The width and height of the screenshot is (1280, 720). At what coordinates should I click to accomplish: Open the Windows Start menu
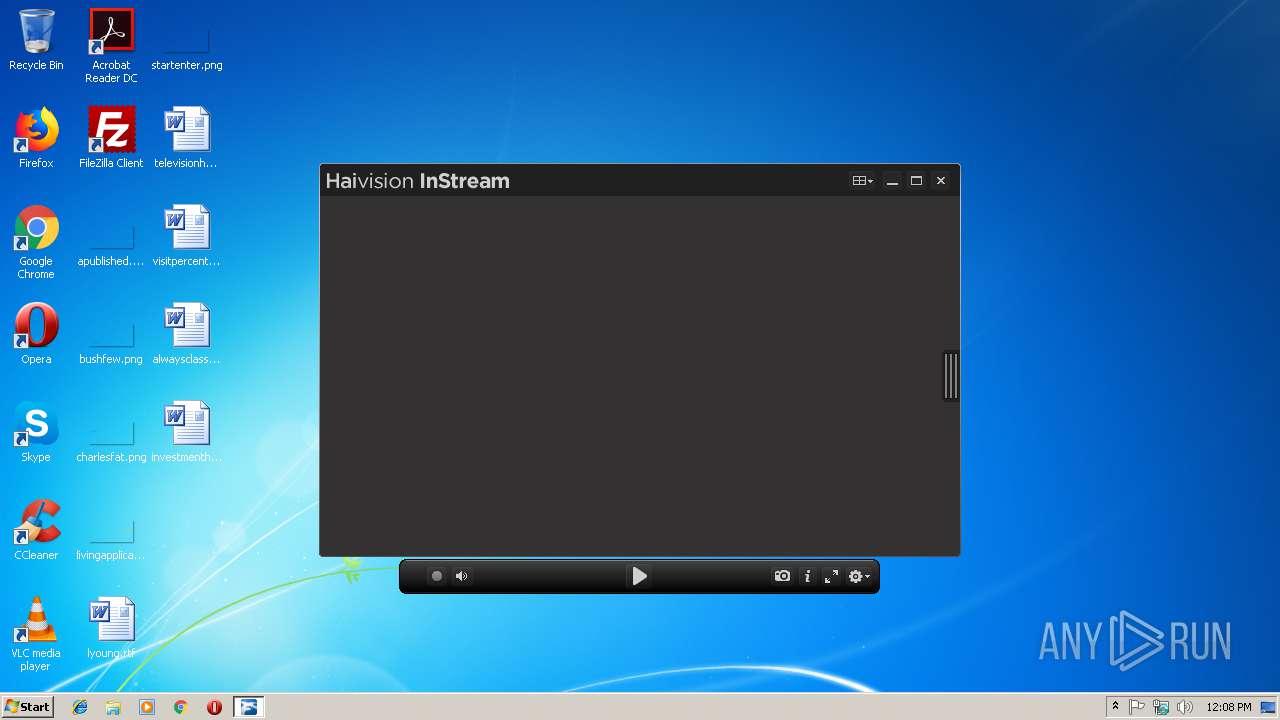point(28,707)
